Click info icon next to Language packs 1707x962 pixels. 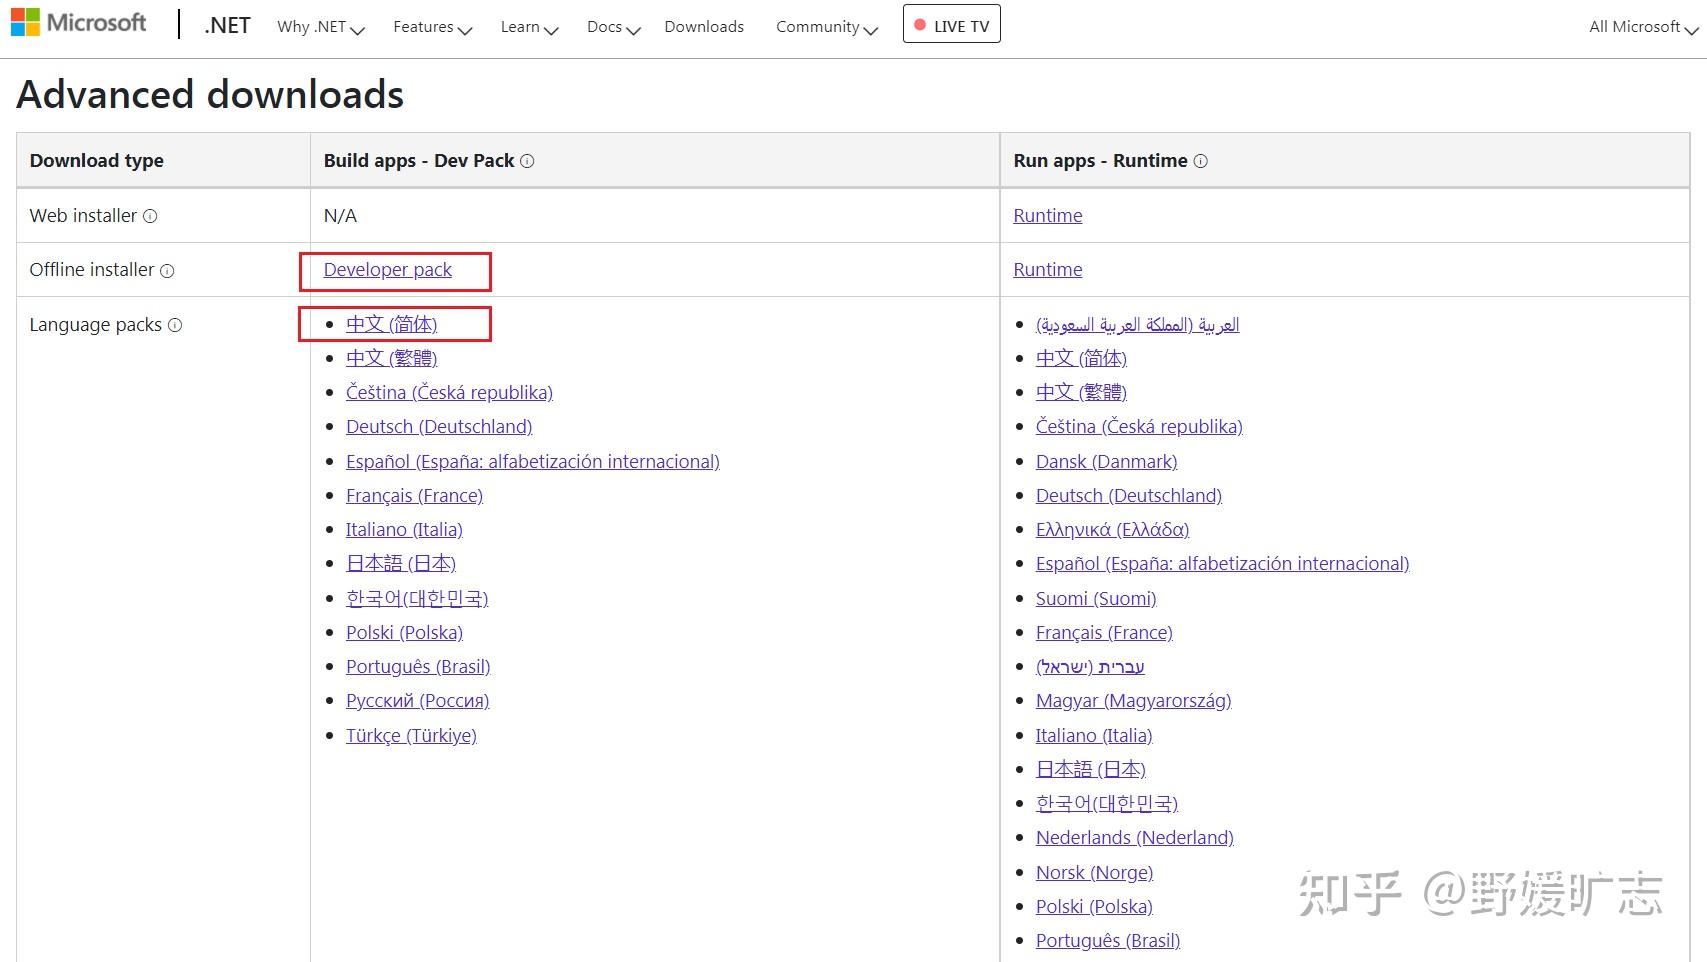click(175, 325)
